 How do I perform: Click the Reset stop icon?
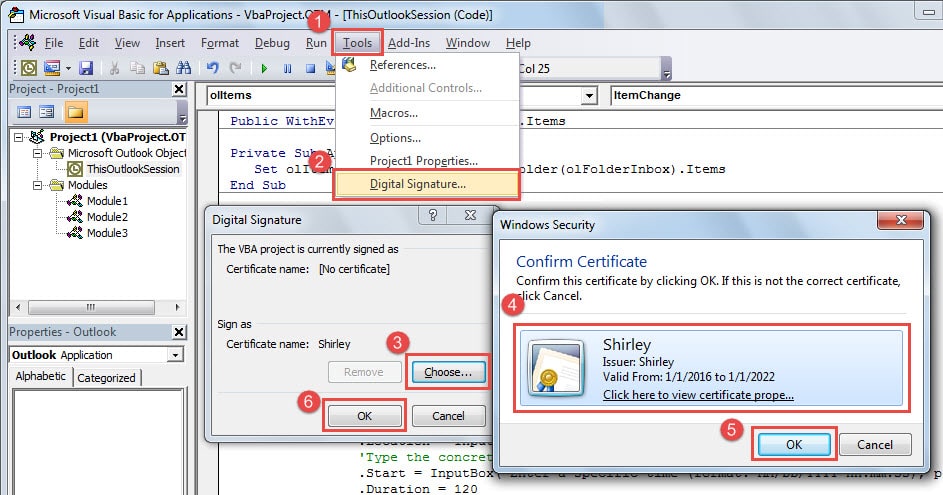pos(310,69)
